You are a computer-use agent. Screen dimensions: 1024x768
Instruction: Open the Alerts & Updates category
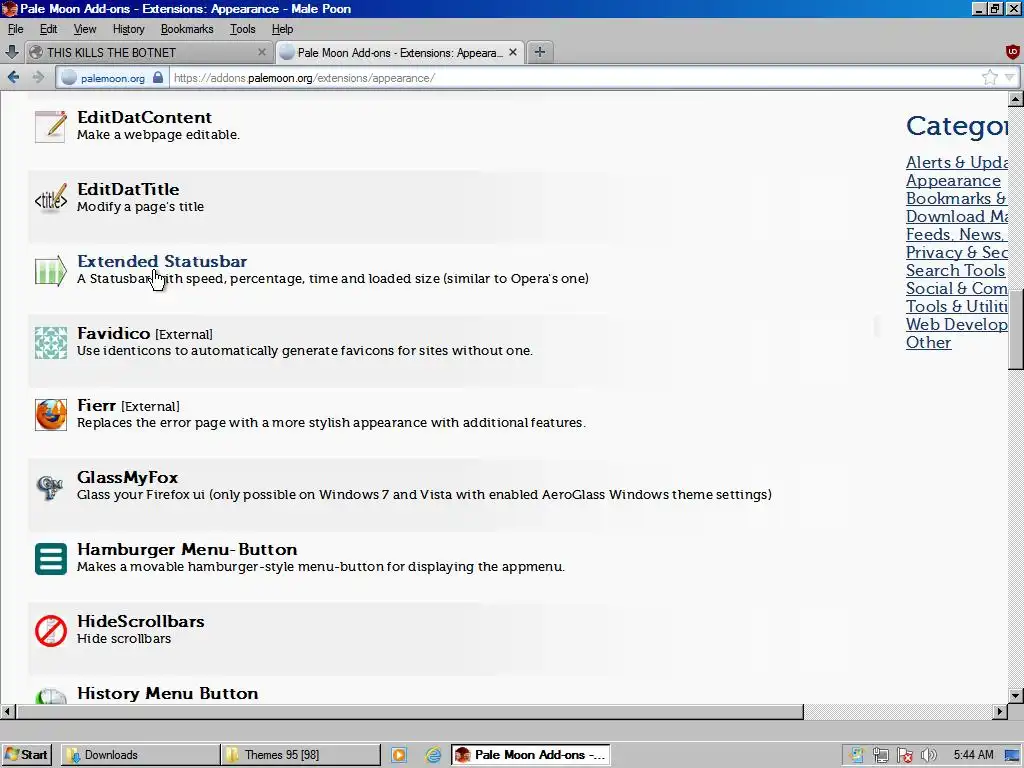(x=957, y=163)
